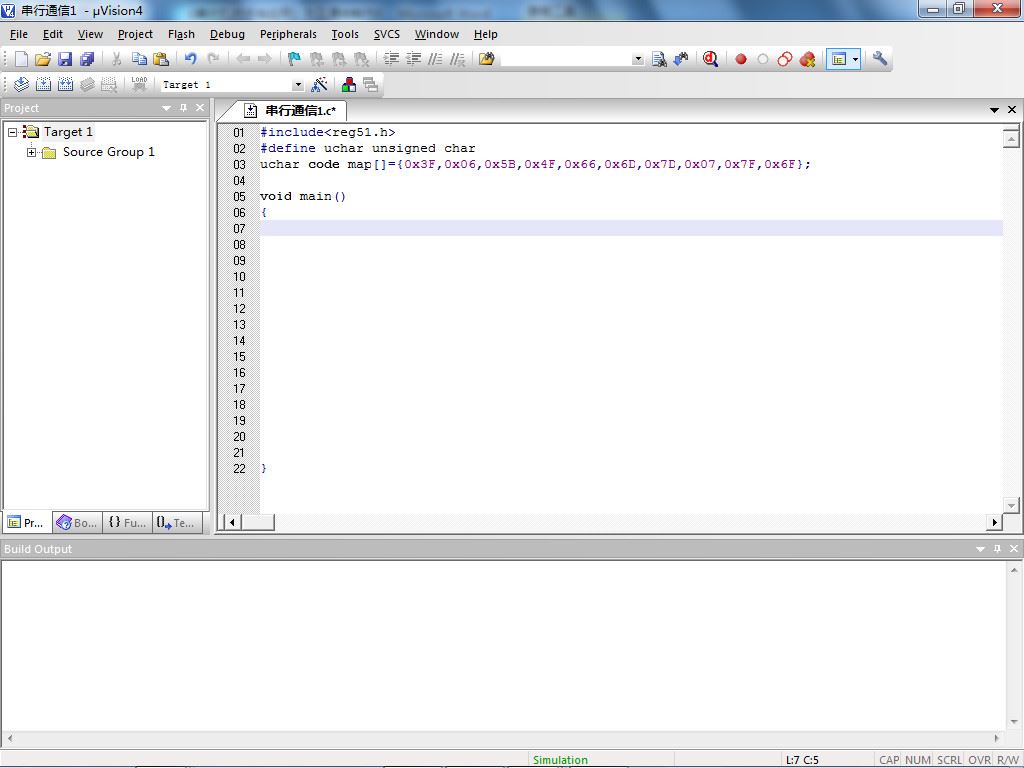Kill all breakpoints

tap(807, 59)
